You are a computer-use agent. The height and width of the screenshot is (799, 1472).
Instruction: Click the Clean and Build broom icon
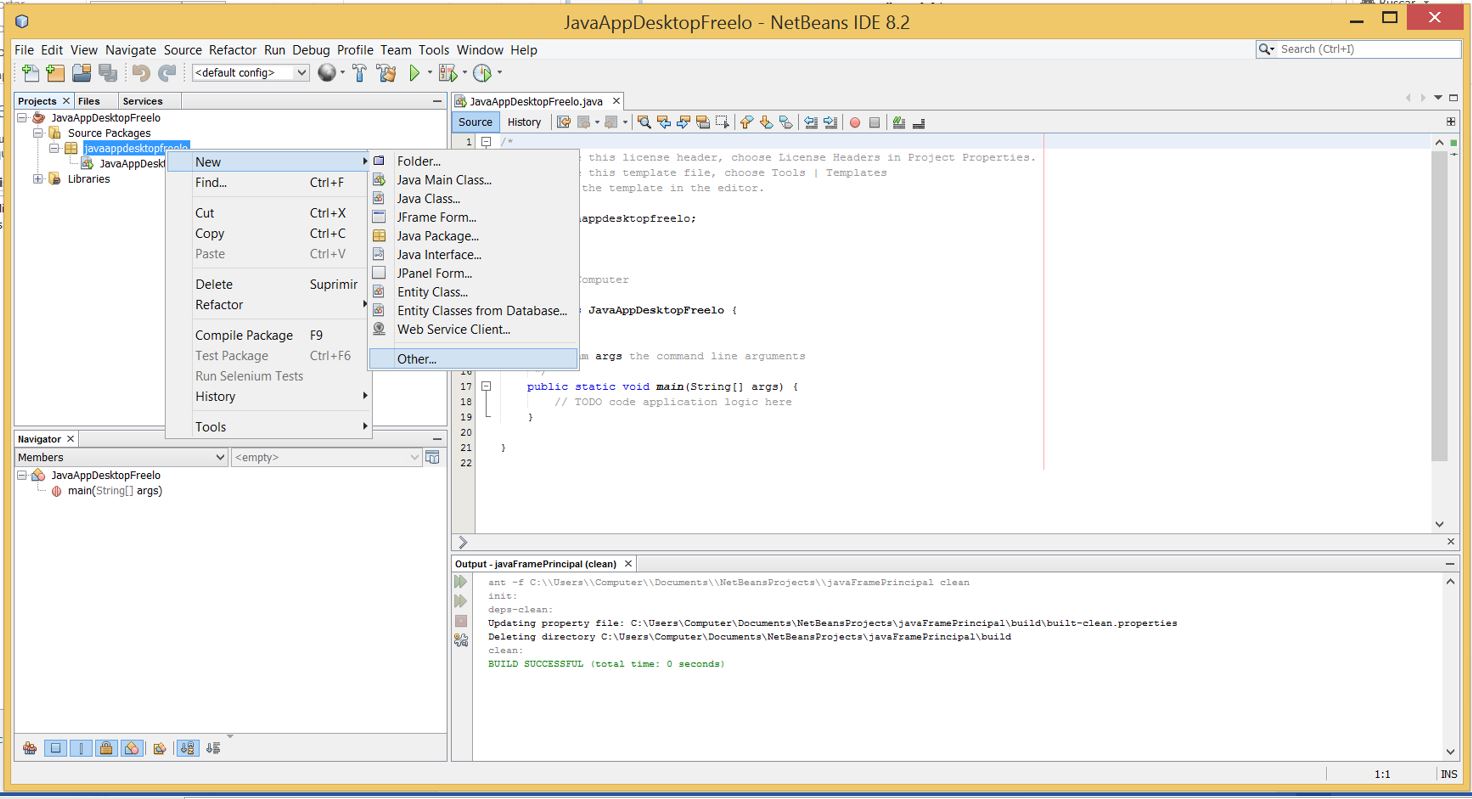tap(386, 73)
